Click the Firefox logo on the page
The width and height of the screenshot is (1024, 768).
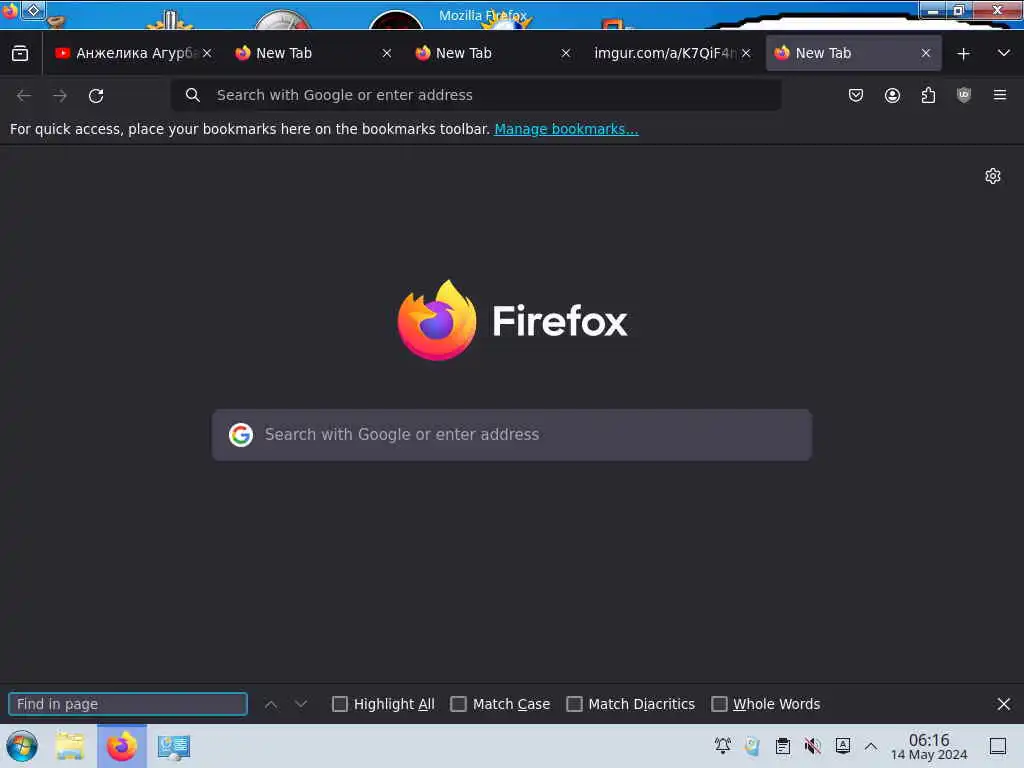click(x=437, y=320)
